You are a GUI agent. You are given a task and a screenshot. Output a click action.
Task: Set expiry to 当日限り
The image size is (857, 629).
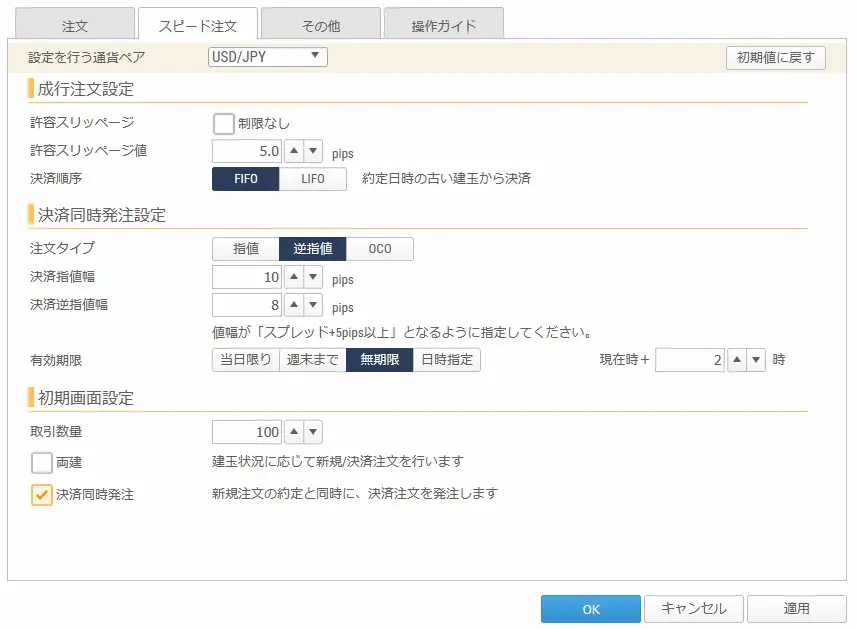pyautogui.click(x=248, y=360)
